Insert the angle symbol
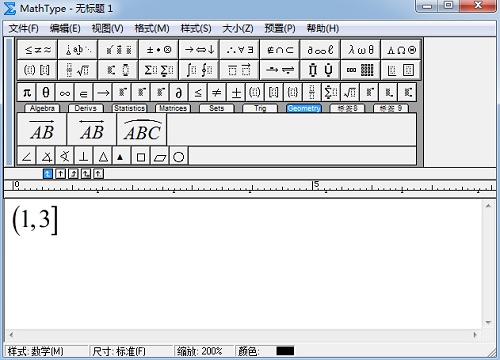Screen dimensions: 500x360 [27, 156]
